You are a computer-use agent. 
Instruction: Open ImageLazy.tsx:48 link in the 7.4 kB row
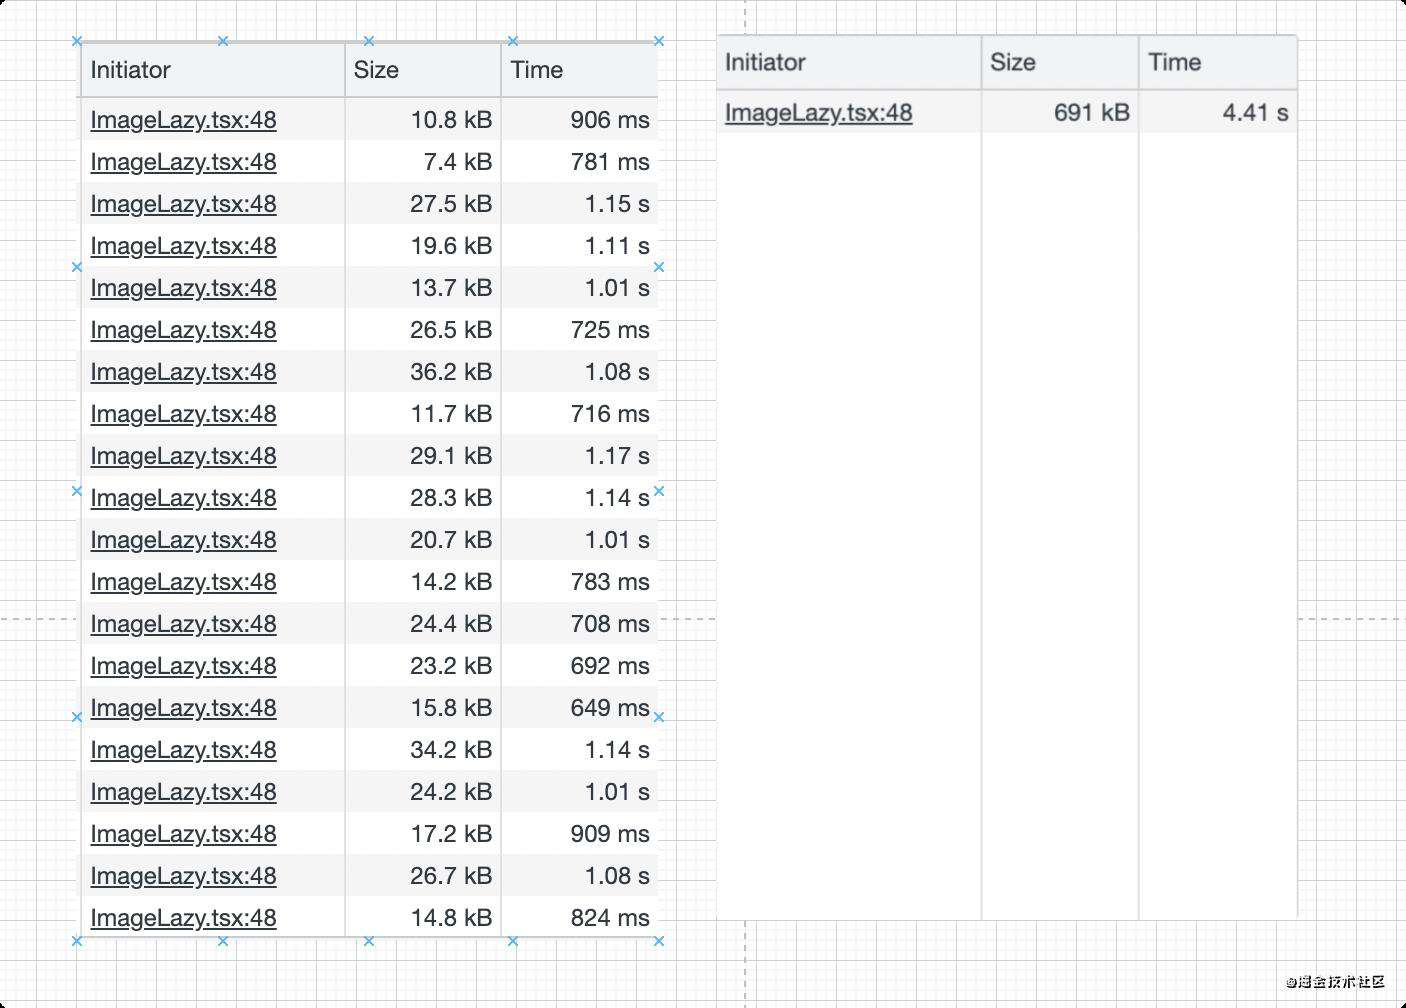tap(183, 162)
